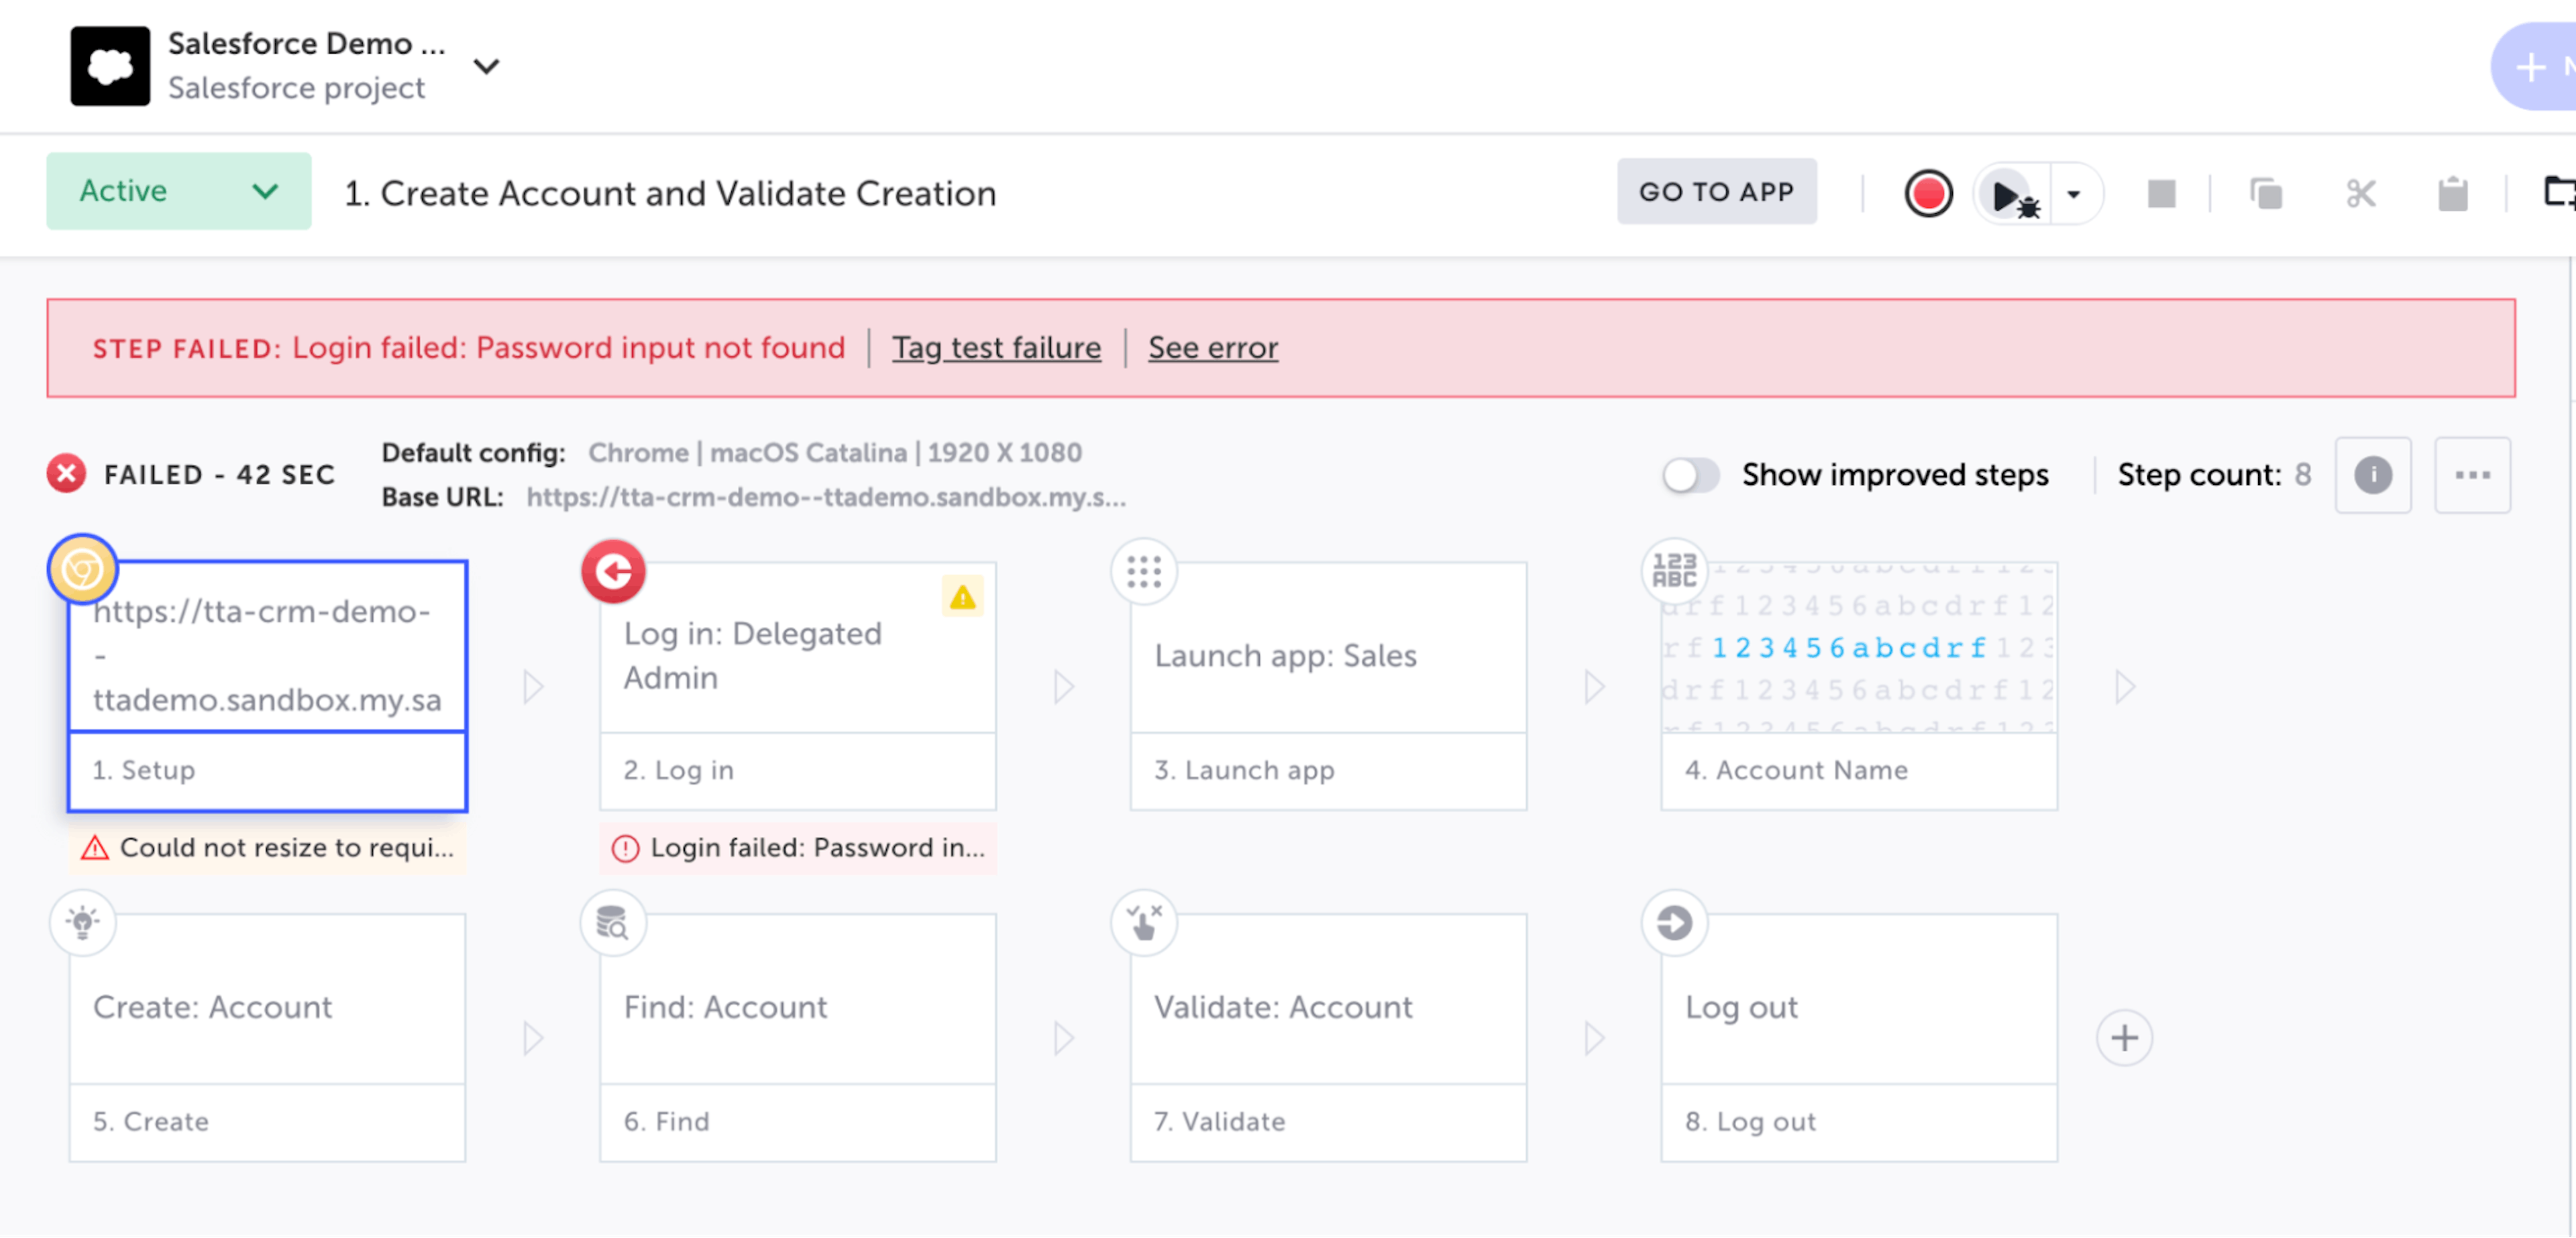Expand the Salesforce Demo project chevron
The image size is (2576, 1238).
point(486,66)
